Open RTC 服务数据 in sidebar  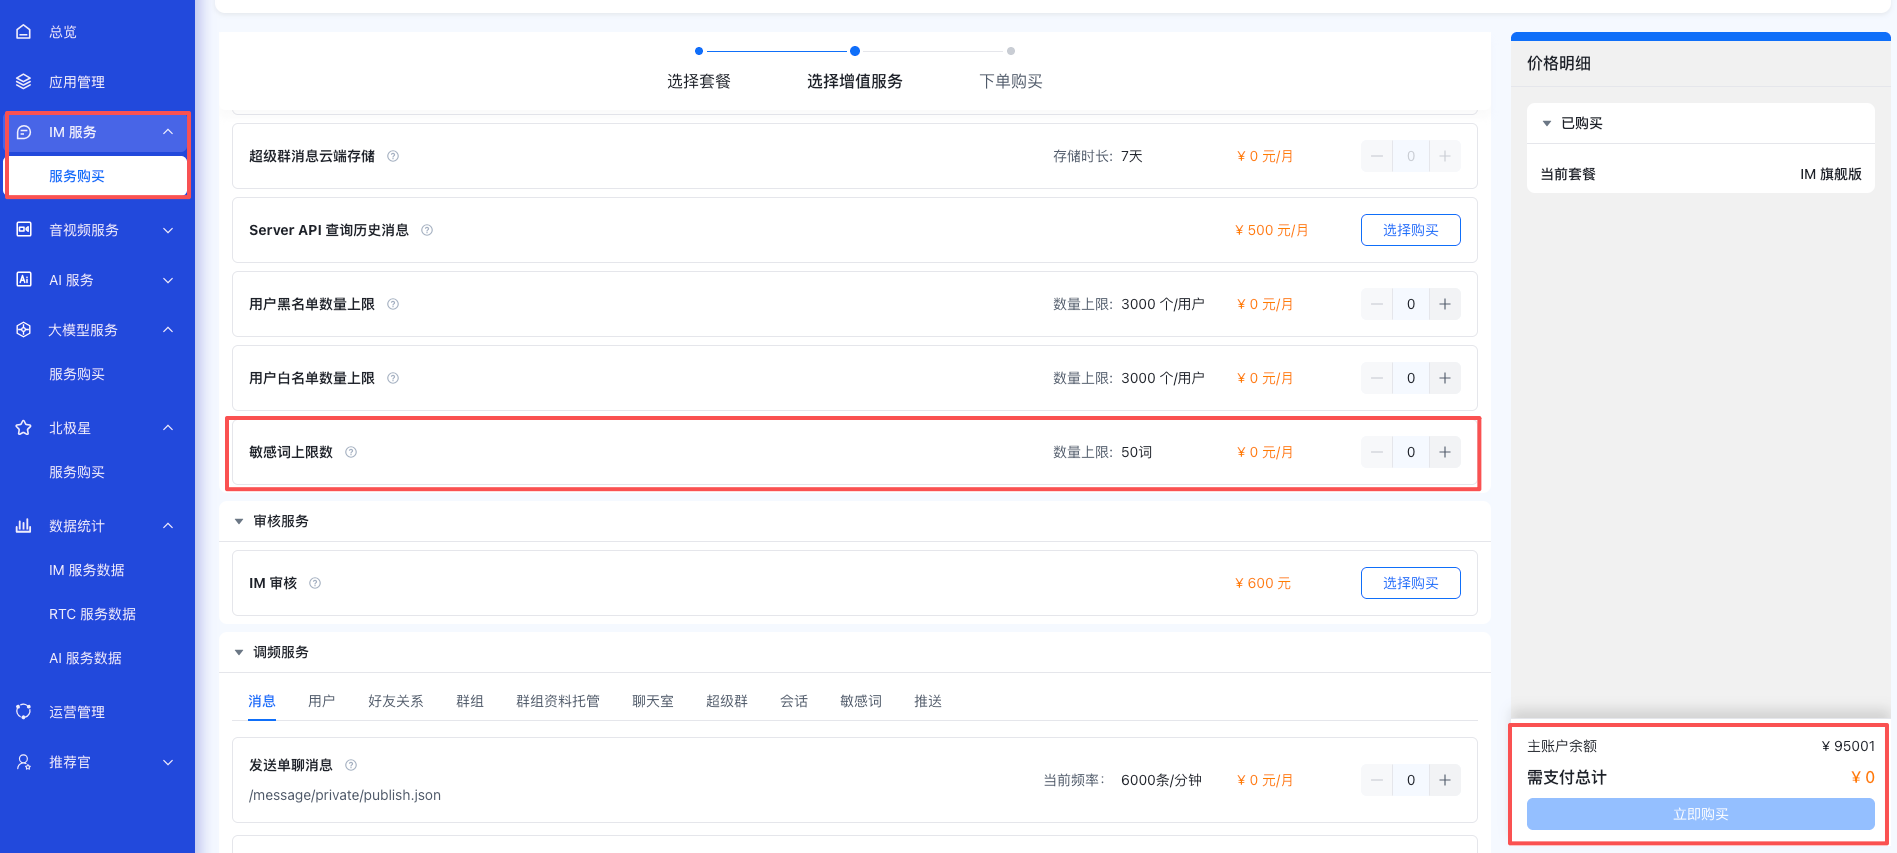coord(92,614)
